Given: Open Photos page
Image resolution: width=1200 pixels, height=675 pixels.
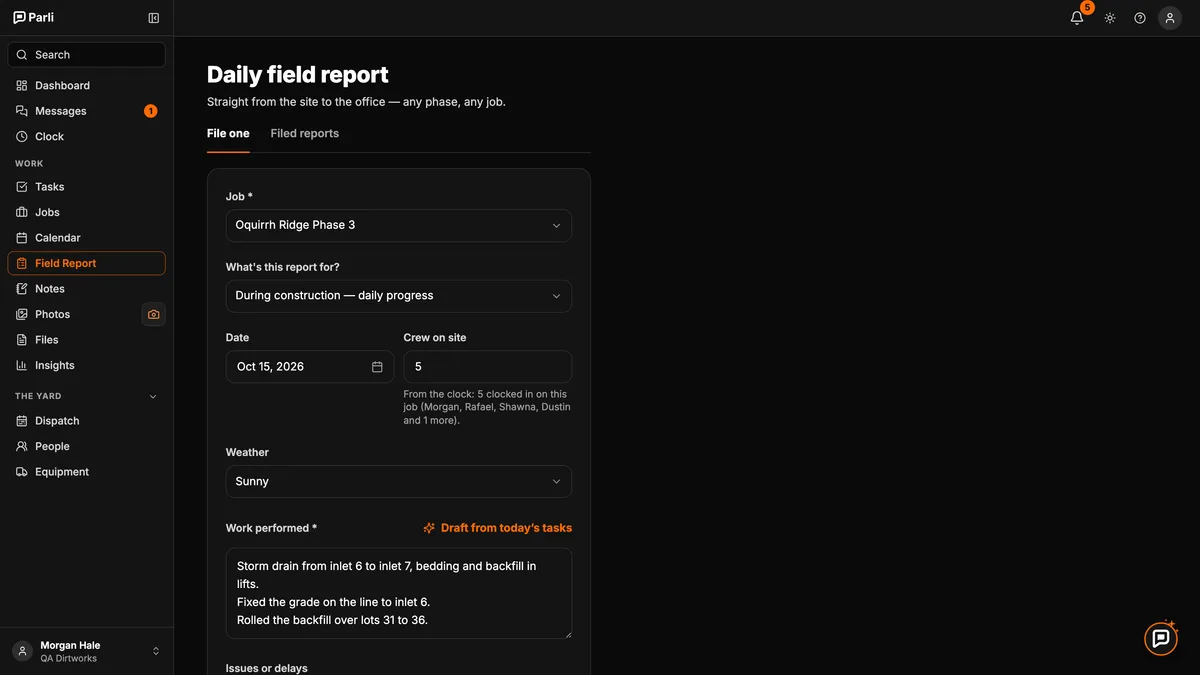Looking at the screenshot, I should pos(73,314).
